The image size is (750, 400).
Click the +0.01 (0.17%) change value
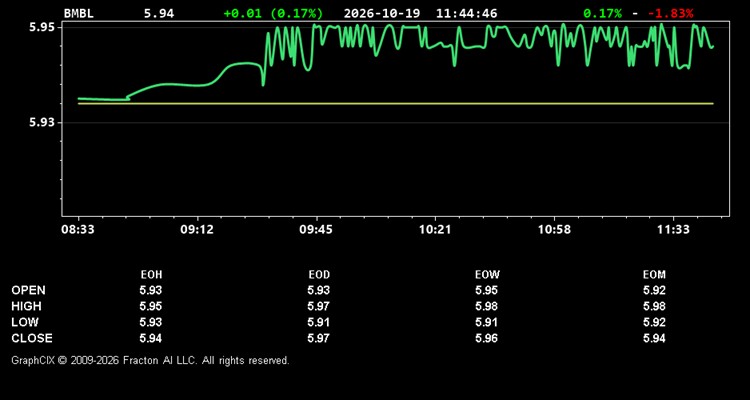click(x=273, y=13)
